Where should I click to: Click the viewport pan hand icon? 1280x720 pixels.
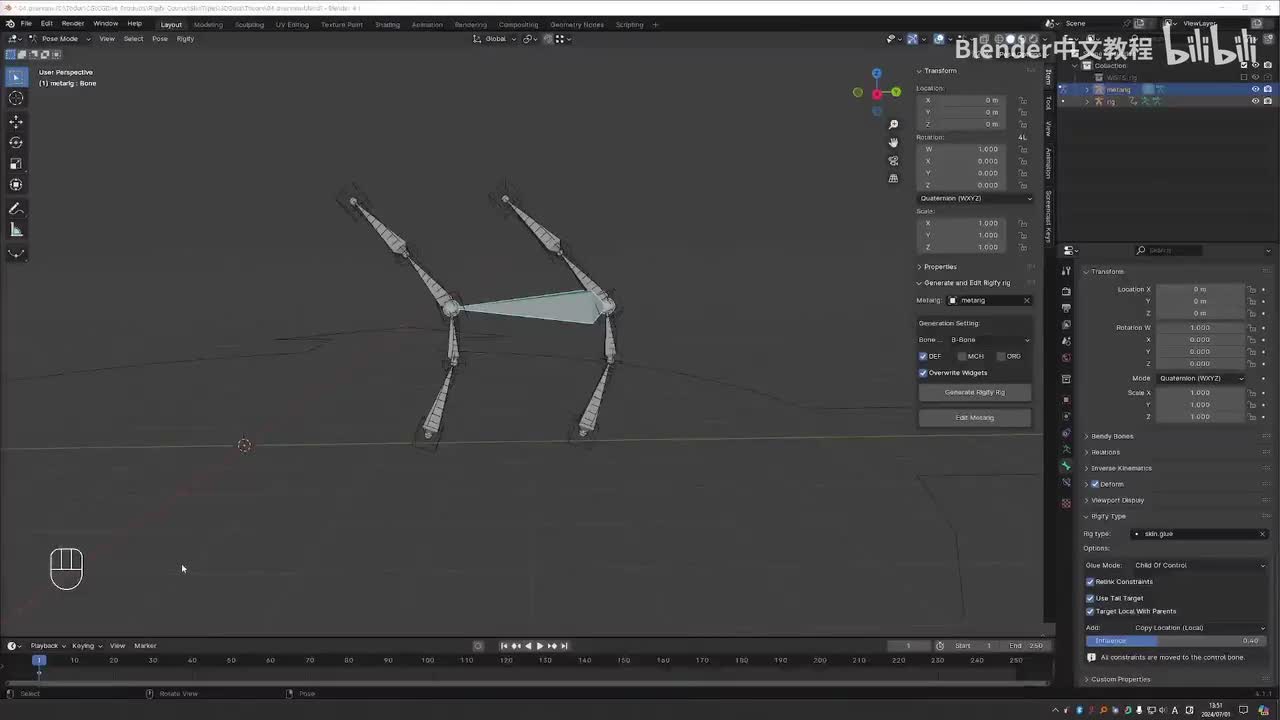coord(893,142)
